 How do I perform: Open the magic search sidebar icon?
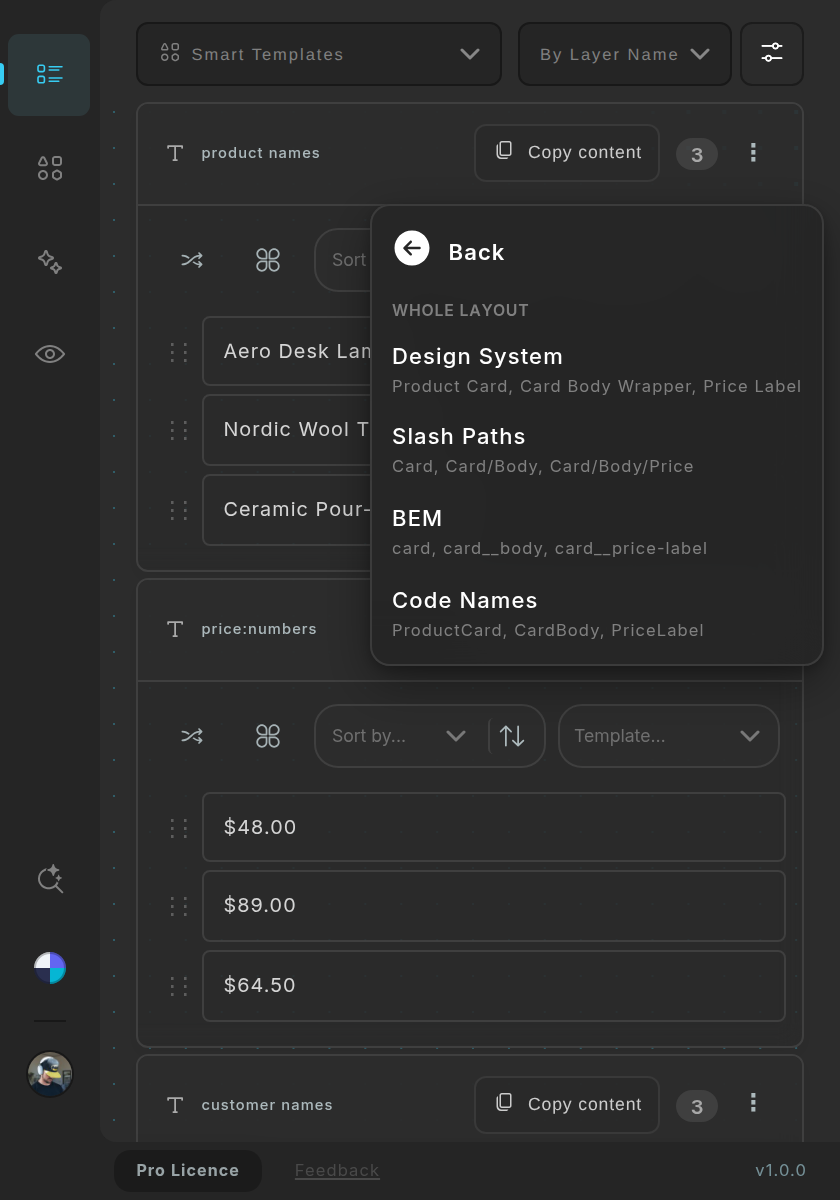tap(50, 879)
